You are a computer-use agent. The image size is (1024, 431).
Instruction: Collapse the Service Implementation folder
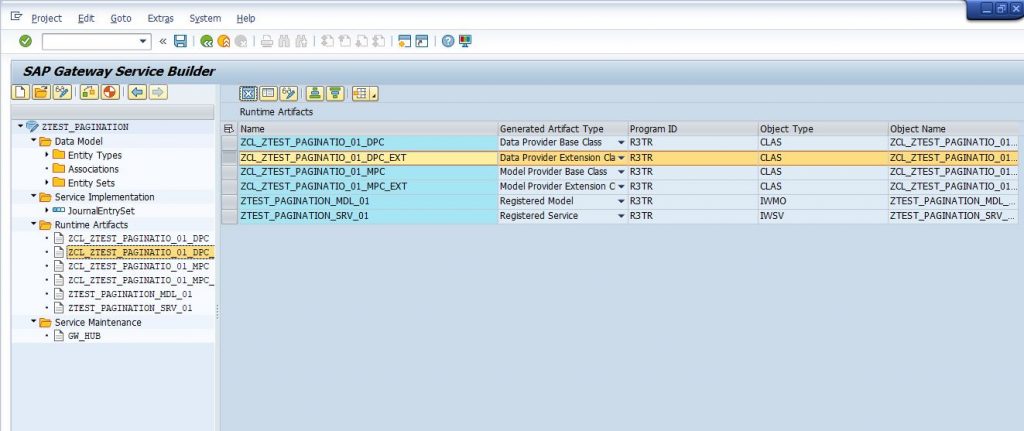(33, 197)
